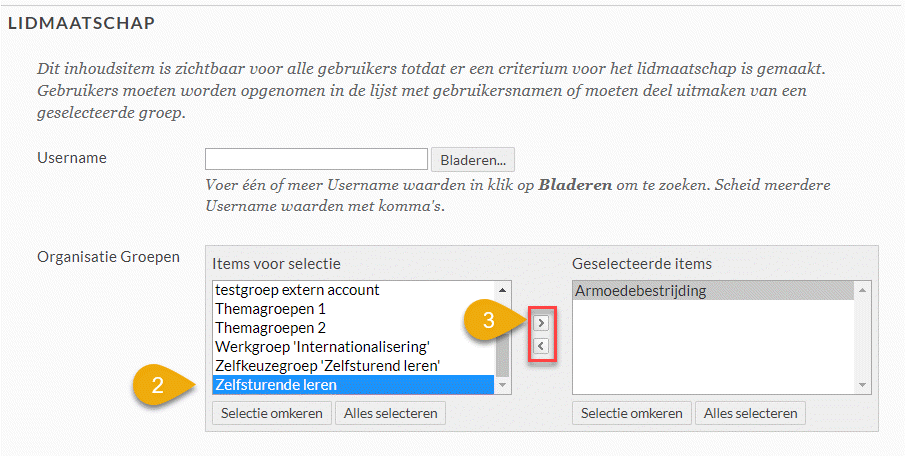The width and height of the screenshot is (905, 456).
Task: Click the move-left arrow between lists
Action: click(541, 346)
